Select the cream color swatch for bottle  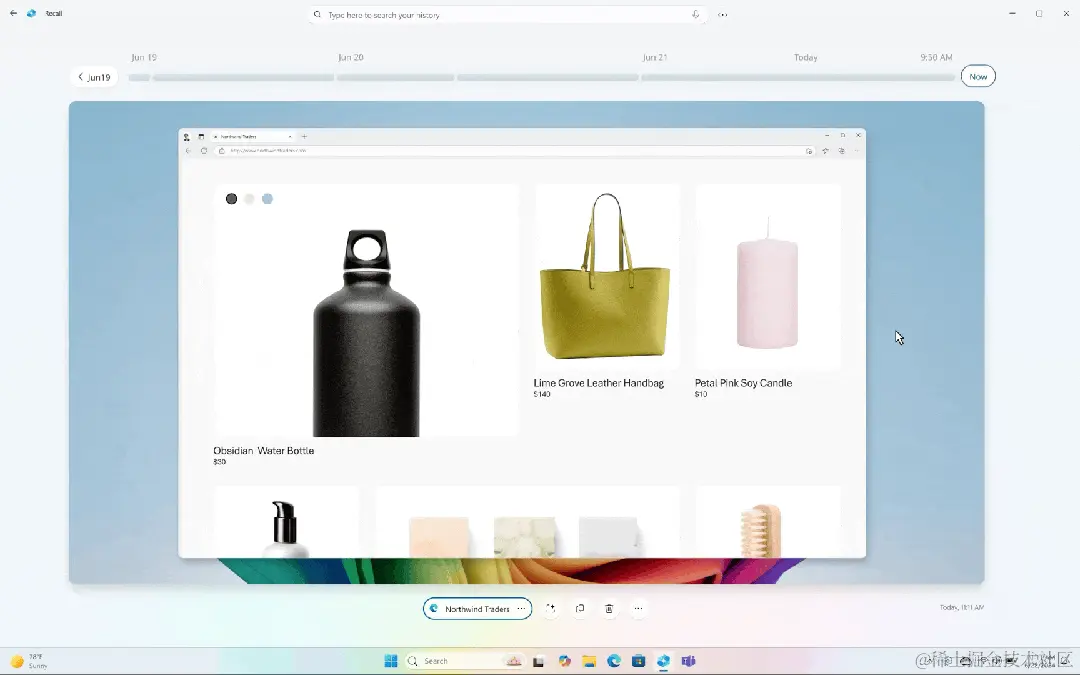coord(249,199)
